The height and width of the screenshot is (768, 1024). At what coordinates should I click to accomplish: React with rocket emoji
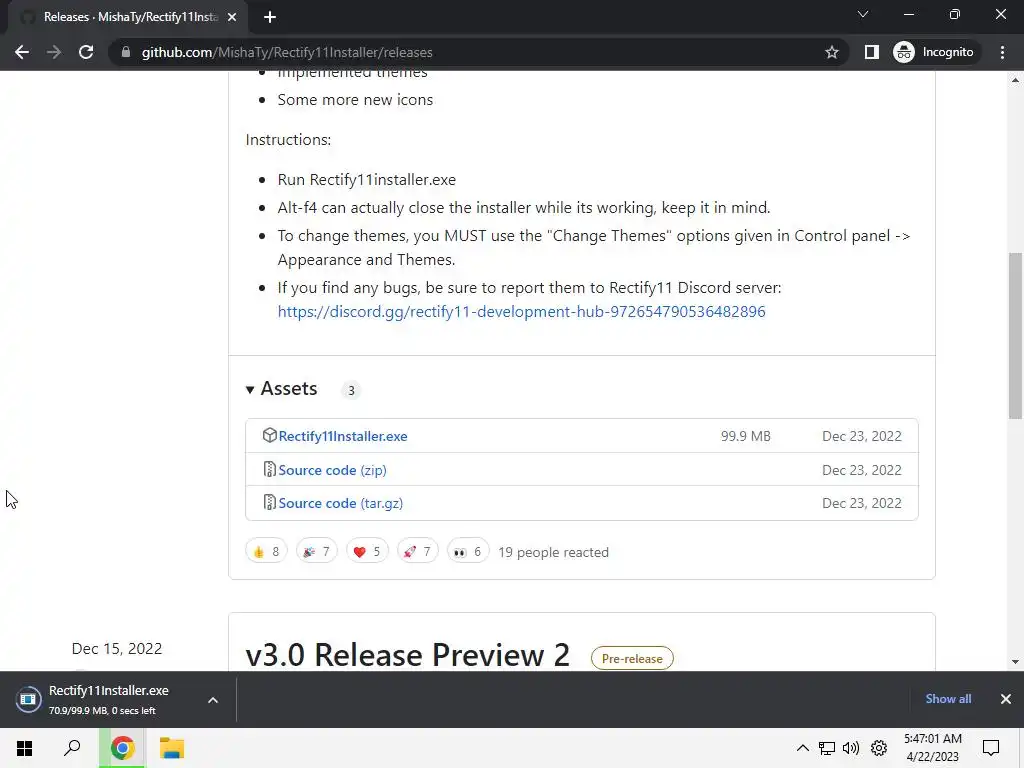coord(417,552)
